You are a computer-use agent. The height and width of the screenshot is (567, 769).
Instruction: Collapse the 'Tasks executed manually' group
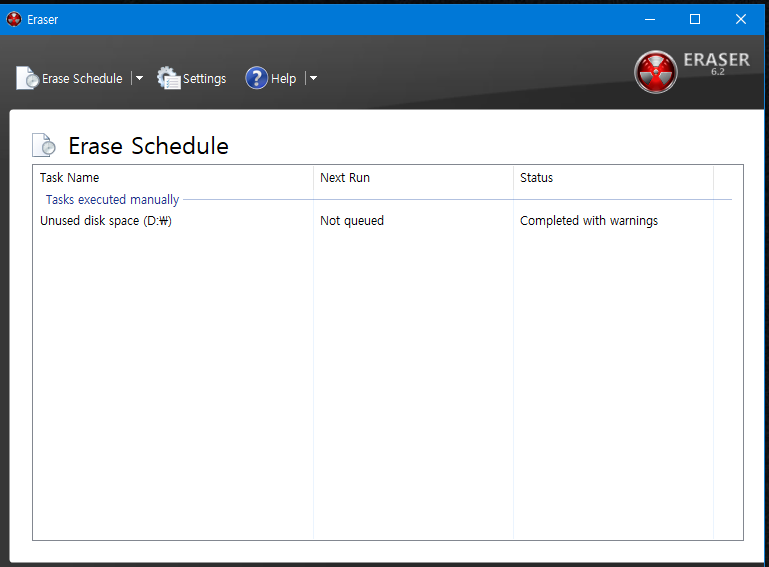click(x=112, y=200)
